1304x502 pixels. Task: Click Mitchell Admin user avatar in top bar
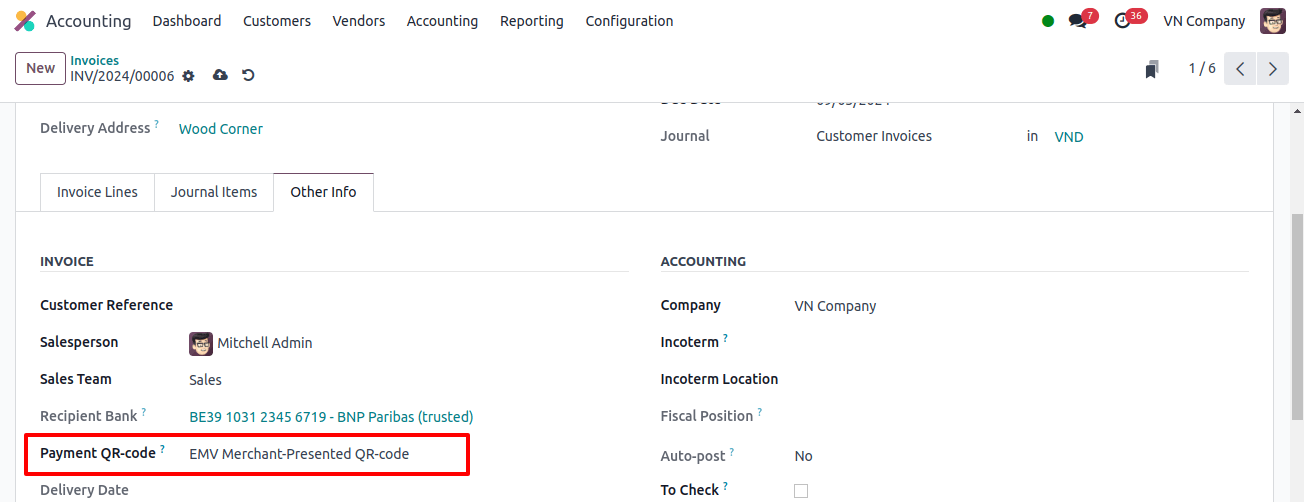(x=1273, y=21)
